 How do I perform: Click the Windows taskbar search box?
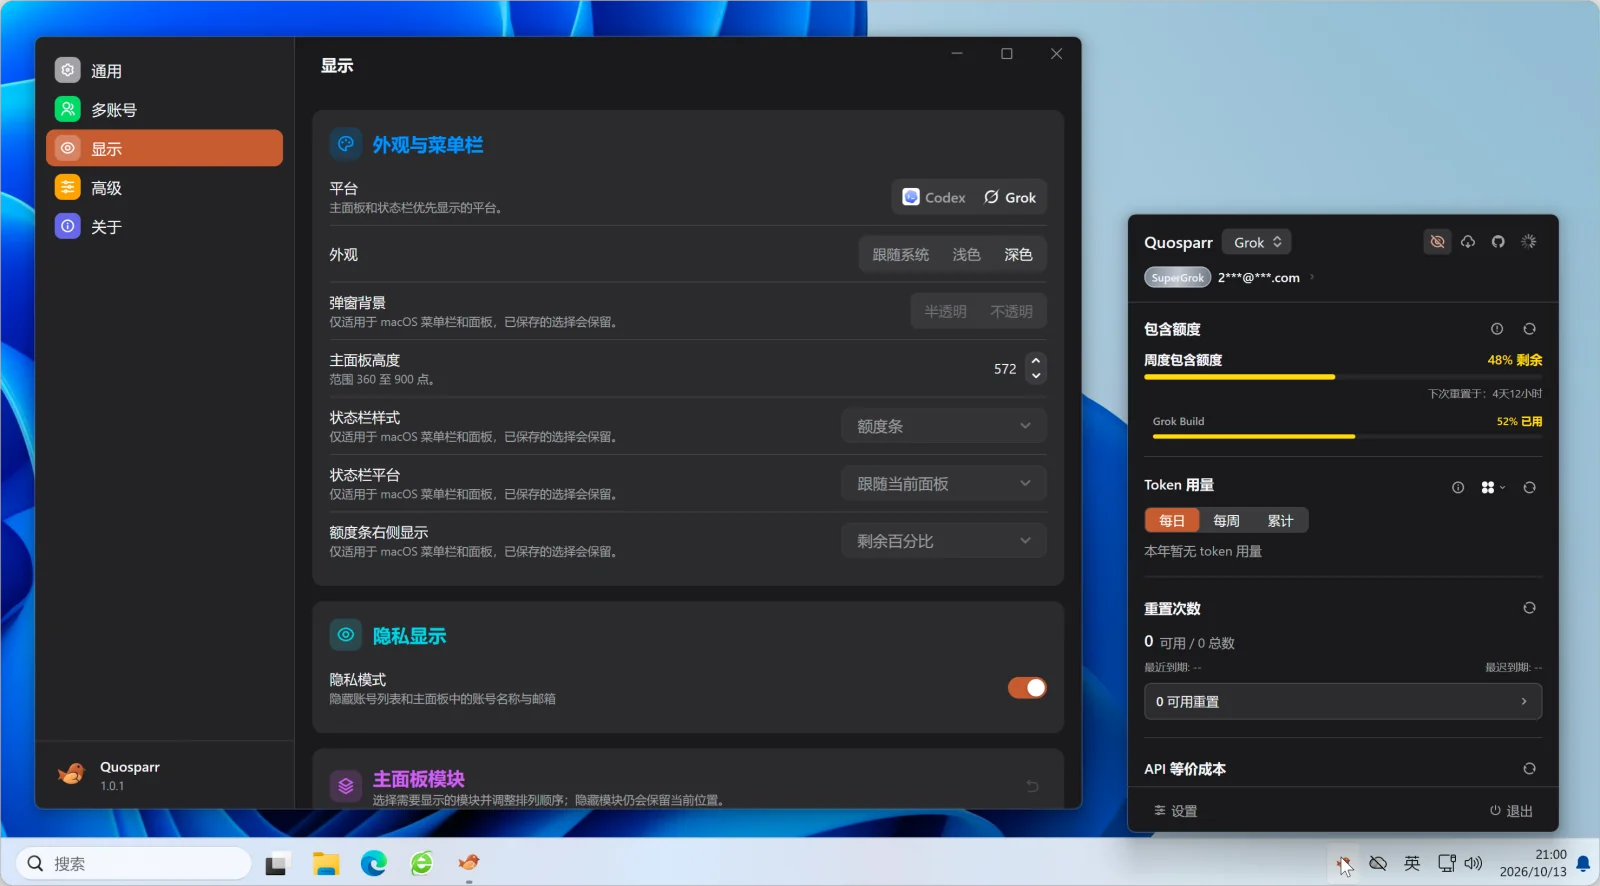(x=133, y=863)
